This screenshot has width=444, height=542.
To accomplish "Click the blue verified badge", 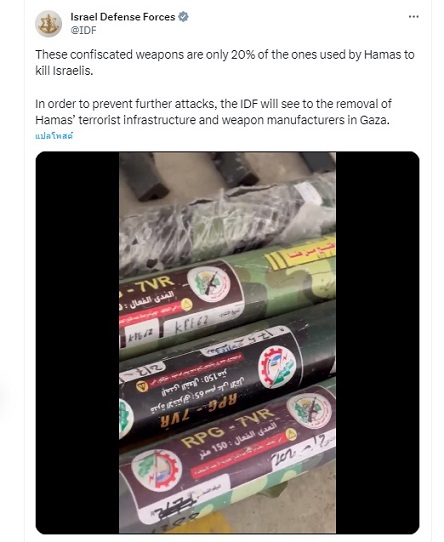I will click(x=183, y=17).
